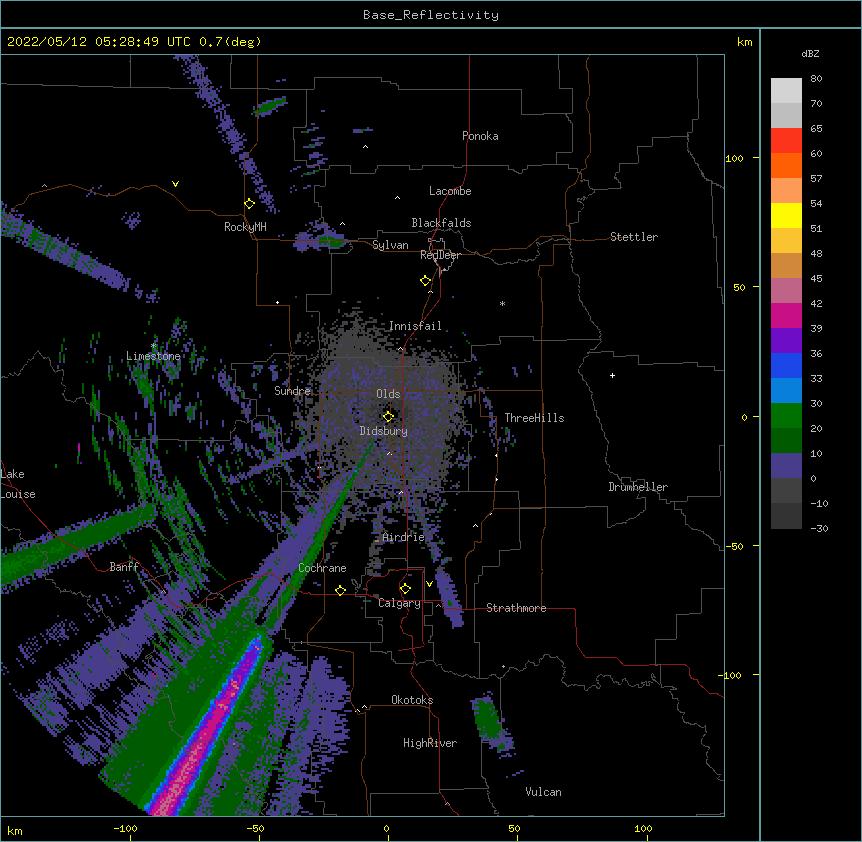Viewport: 862px width, 842px height.
Task: Click the Airdrie city label
Action: pos(404,537)
